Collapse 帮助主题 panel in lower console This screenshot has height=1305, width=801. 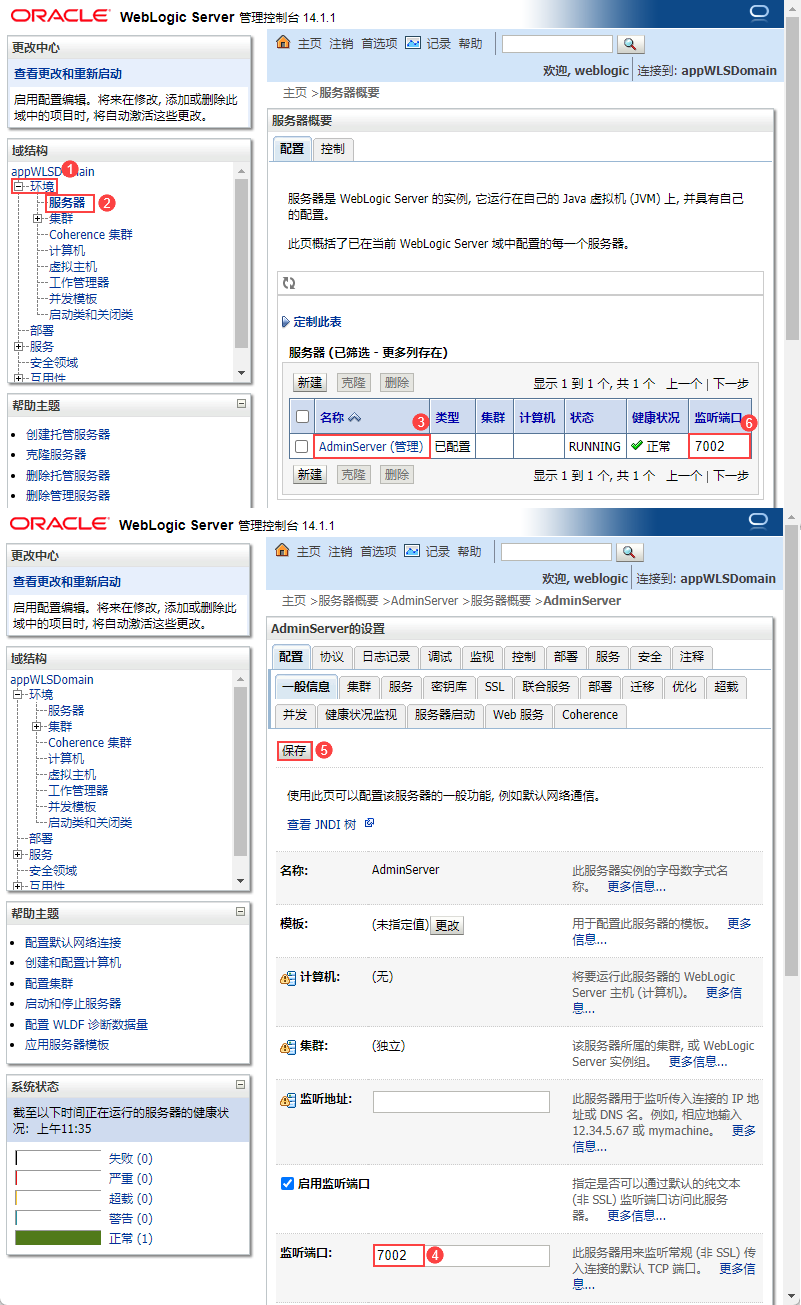point(240,912)
